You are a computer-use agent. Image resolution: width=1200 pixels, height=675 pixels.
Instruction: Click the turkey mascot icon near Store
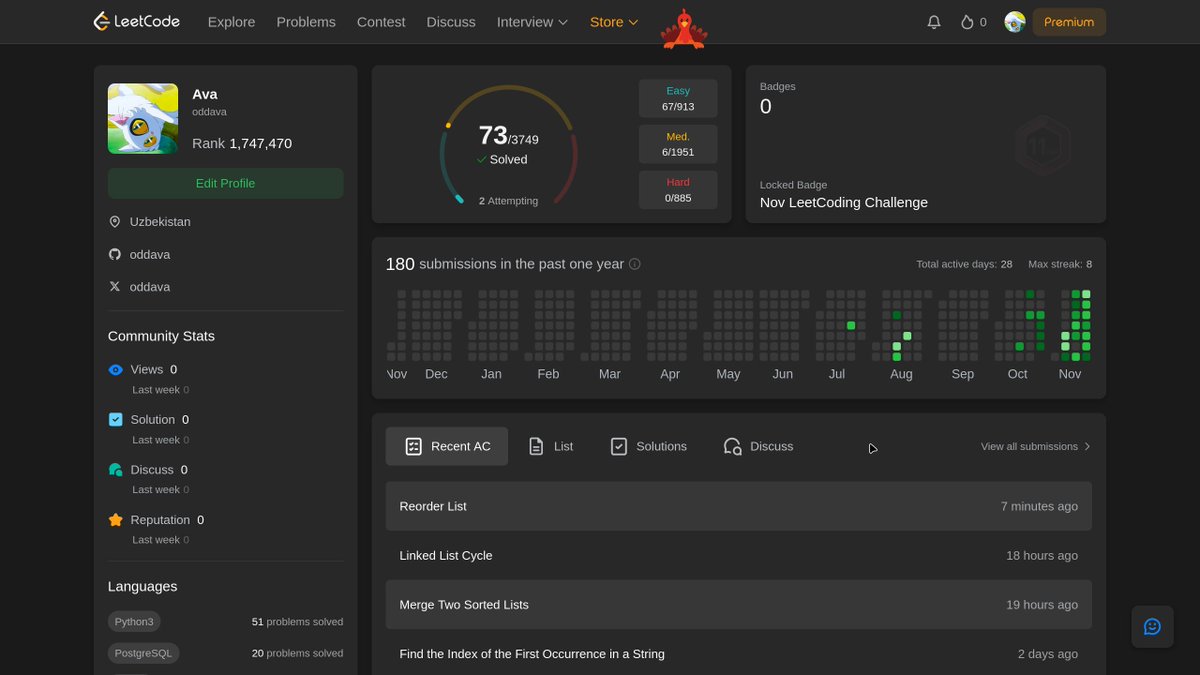684,29
